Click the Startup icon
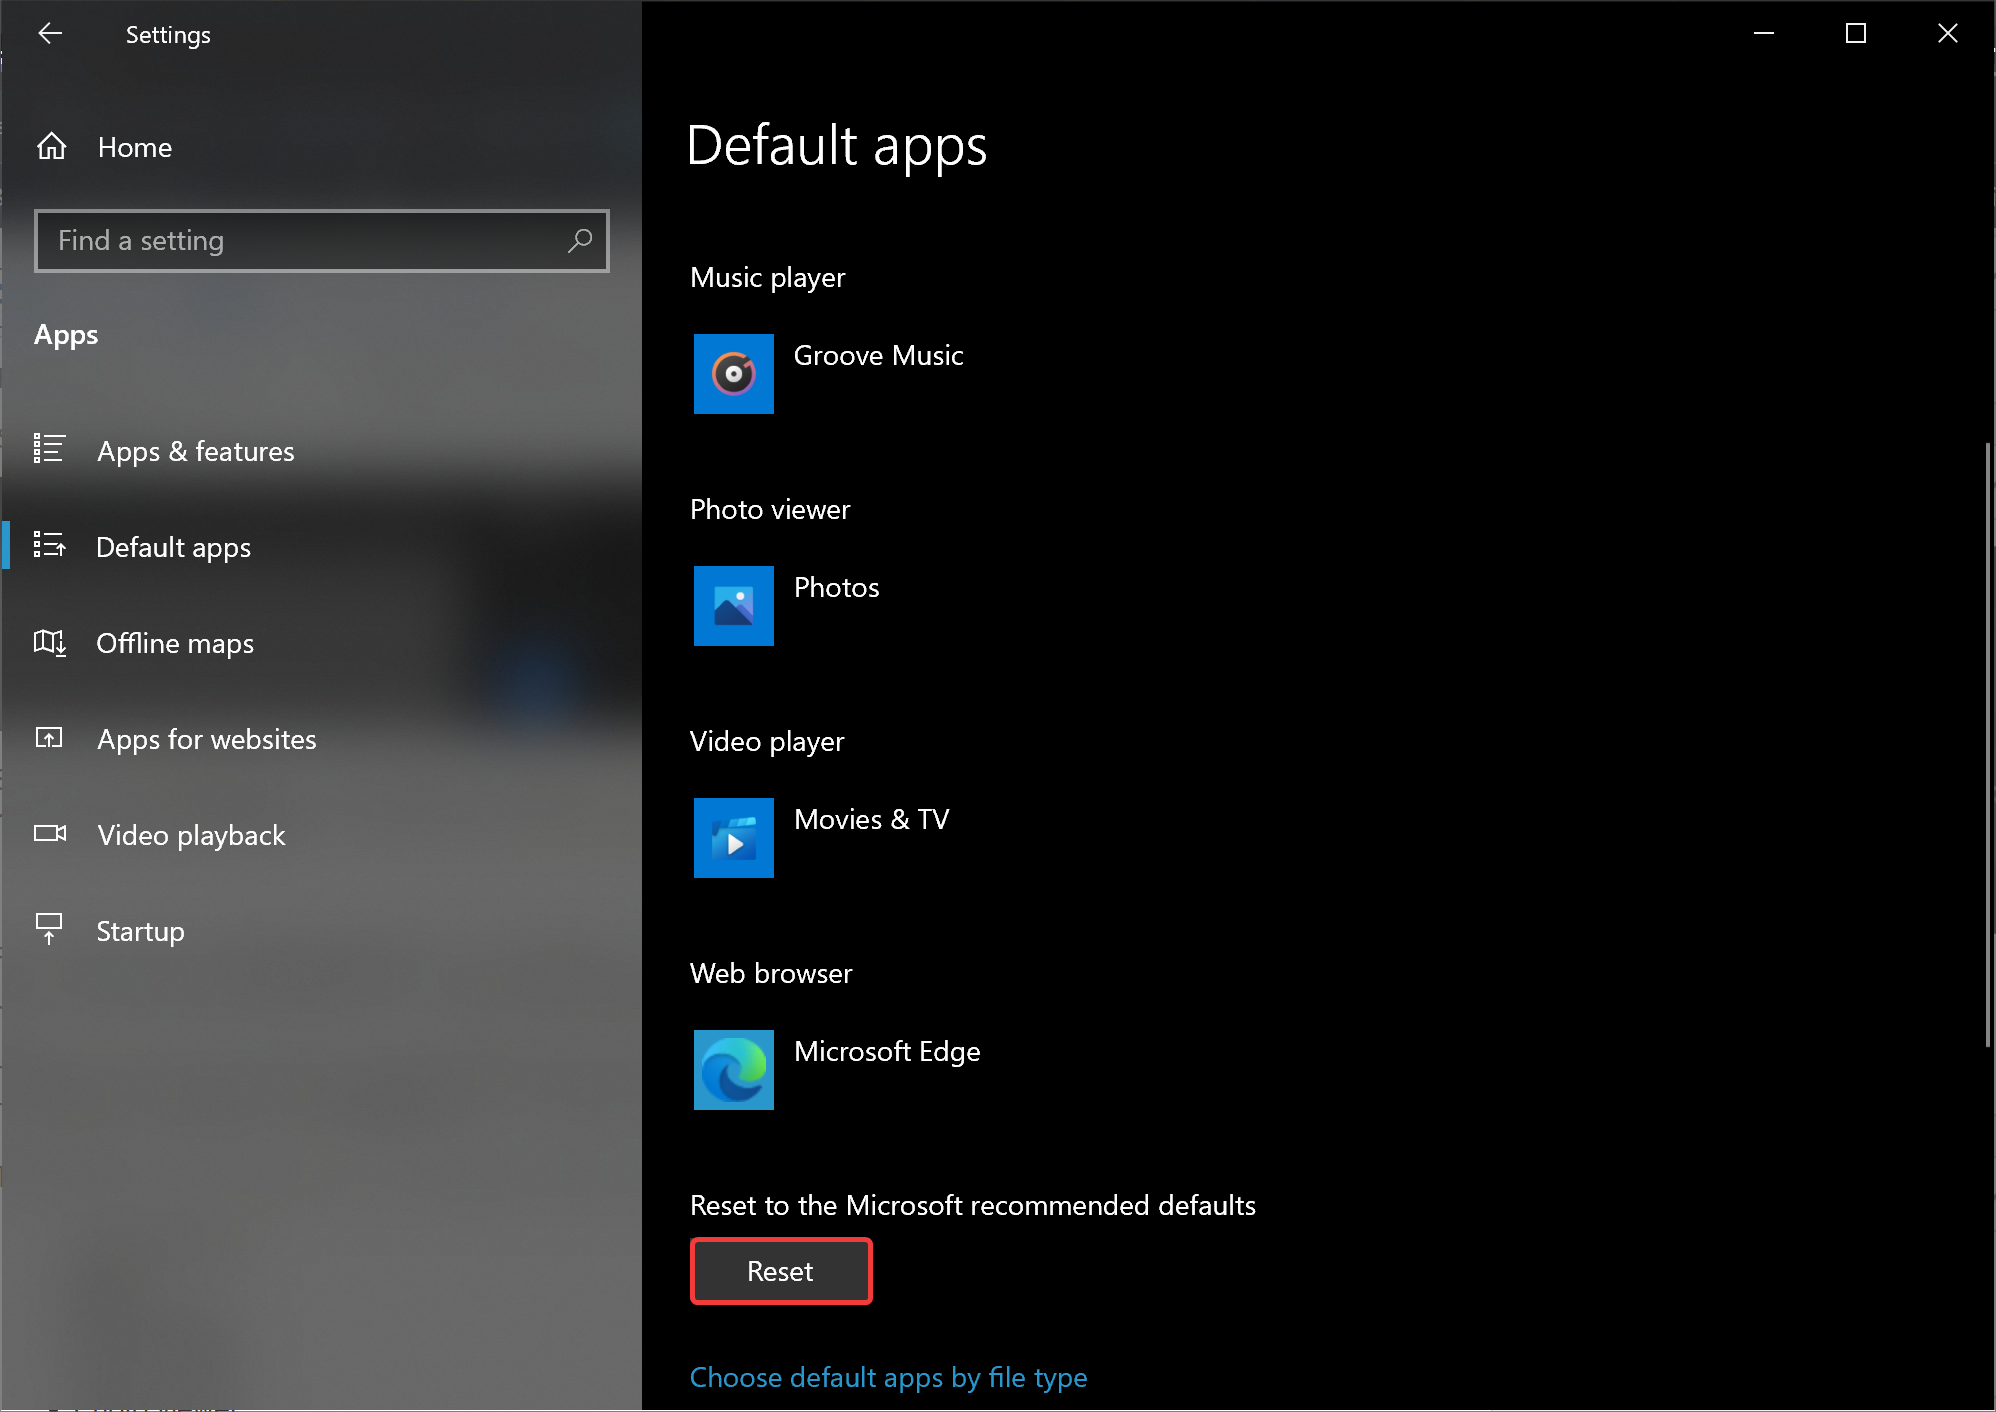 coord(49,929)
